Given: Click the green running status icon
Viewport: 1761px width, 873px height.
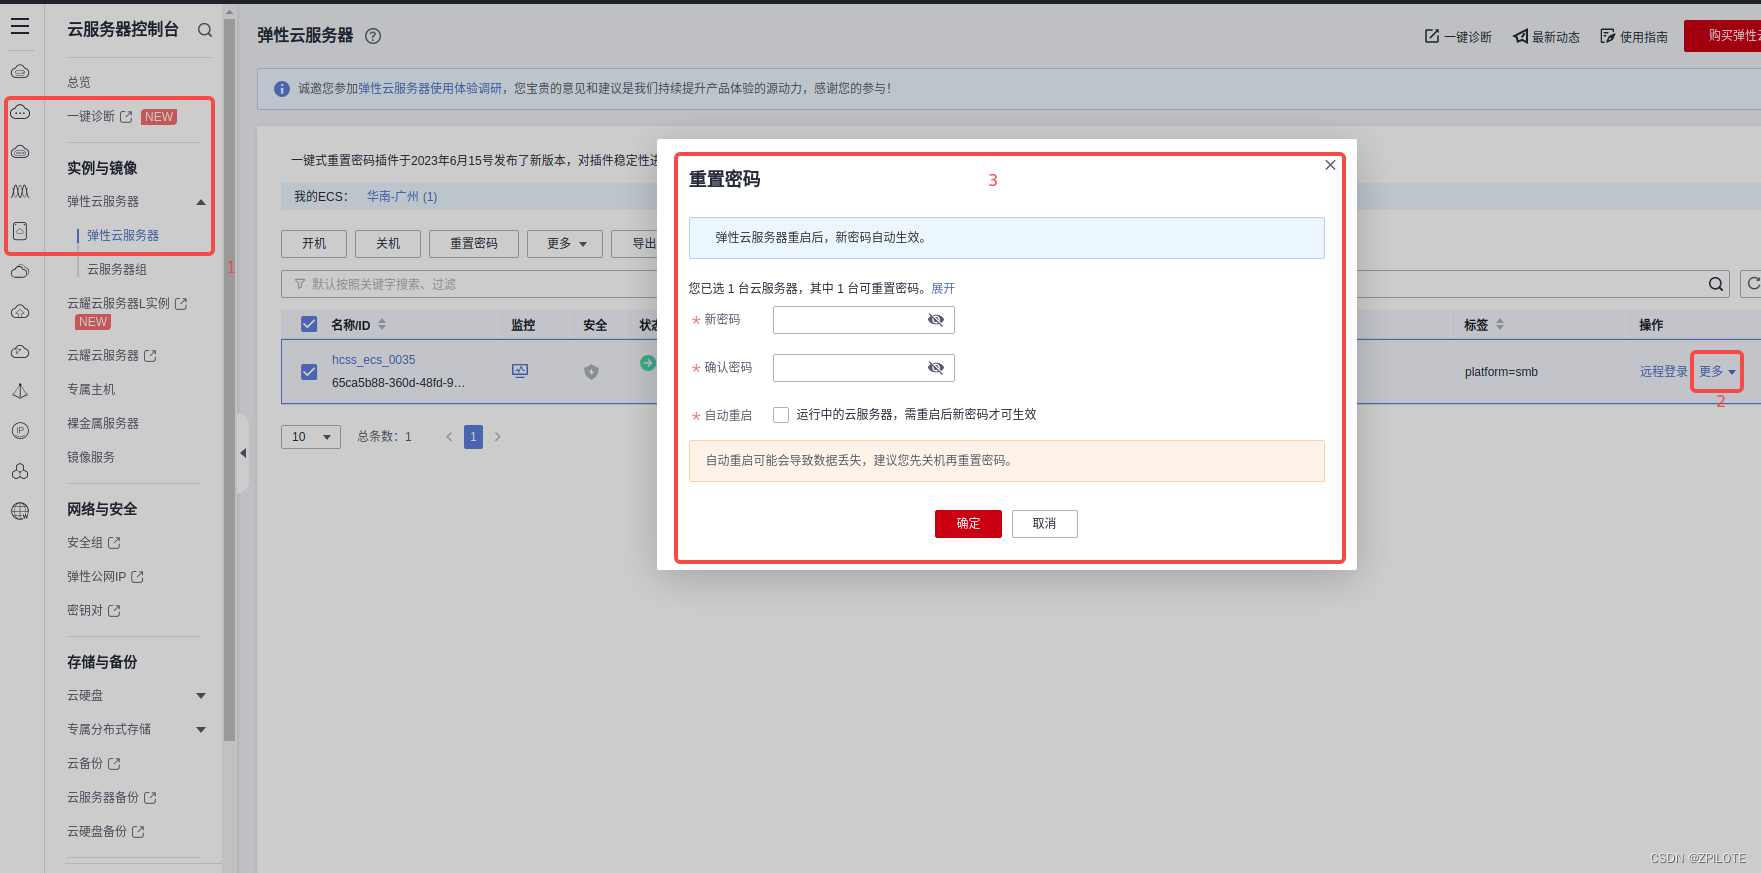Looking at the screenshot, I should tap(648, 363).
